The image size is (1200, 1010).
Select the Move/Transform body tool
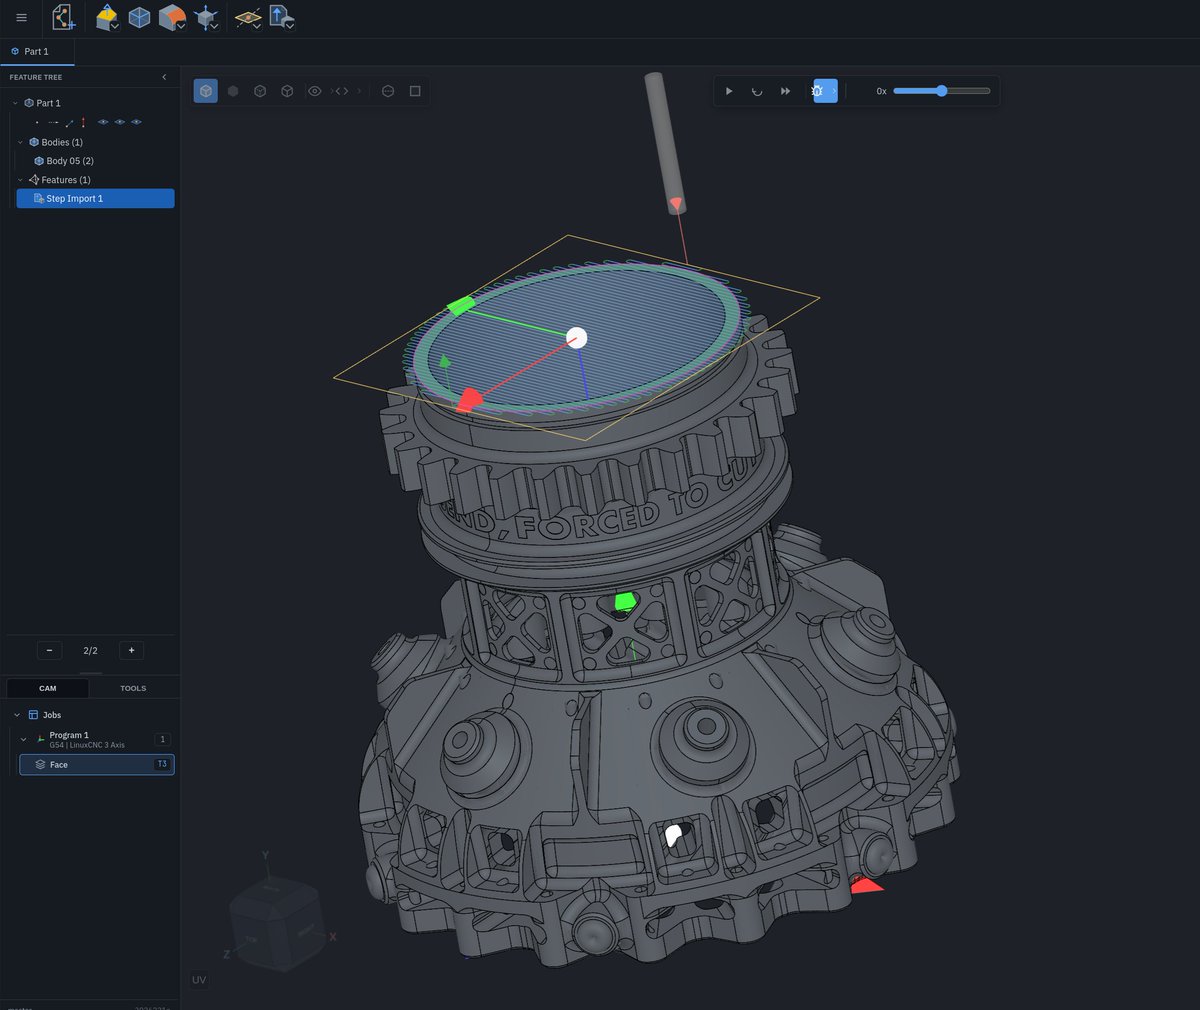click(206, 17)
